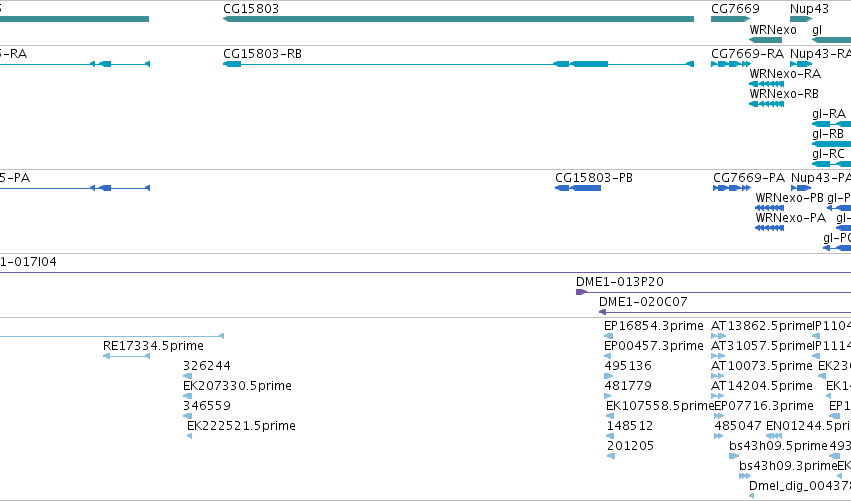Select the CG7669 gene label
This screenshot has height=501, width=851.
tap(735, 9)
